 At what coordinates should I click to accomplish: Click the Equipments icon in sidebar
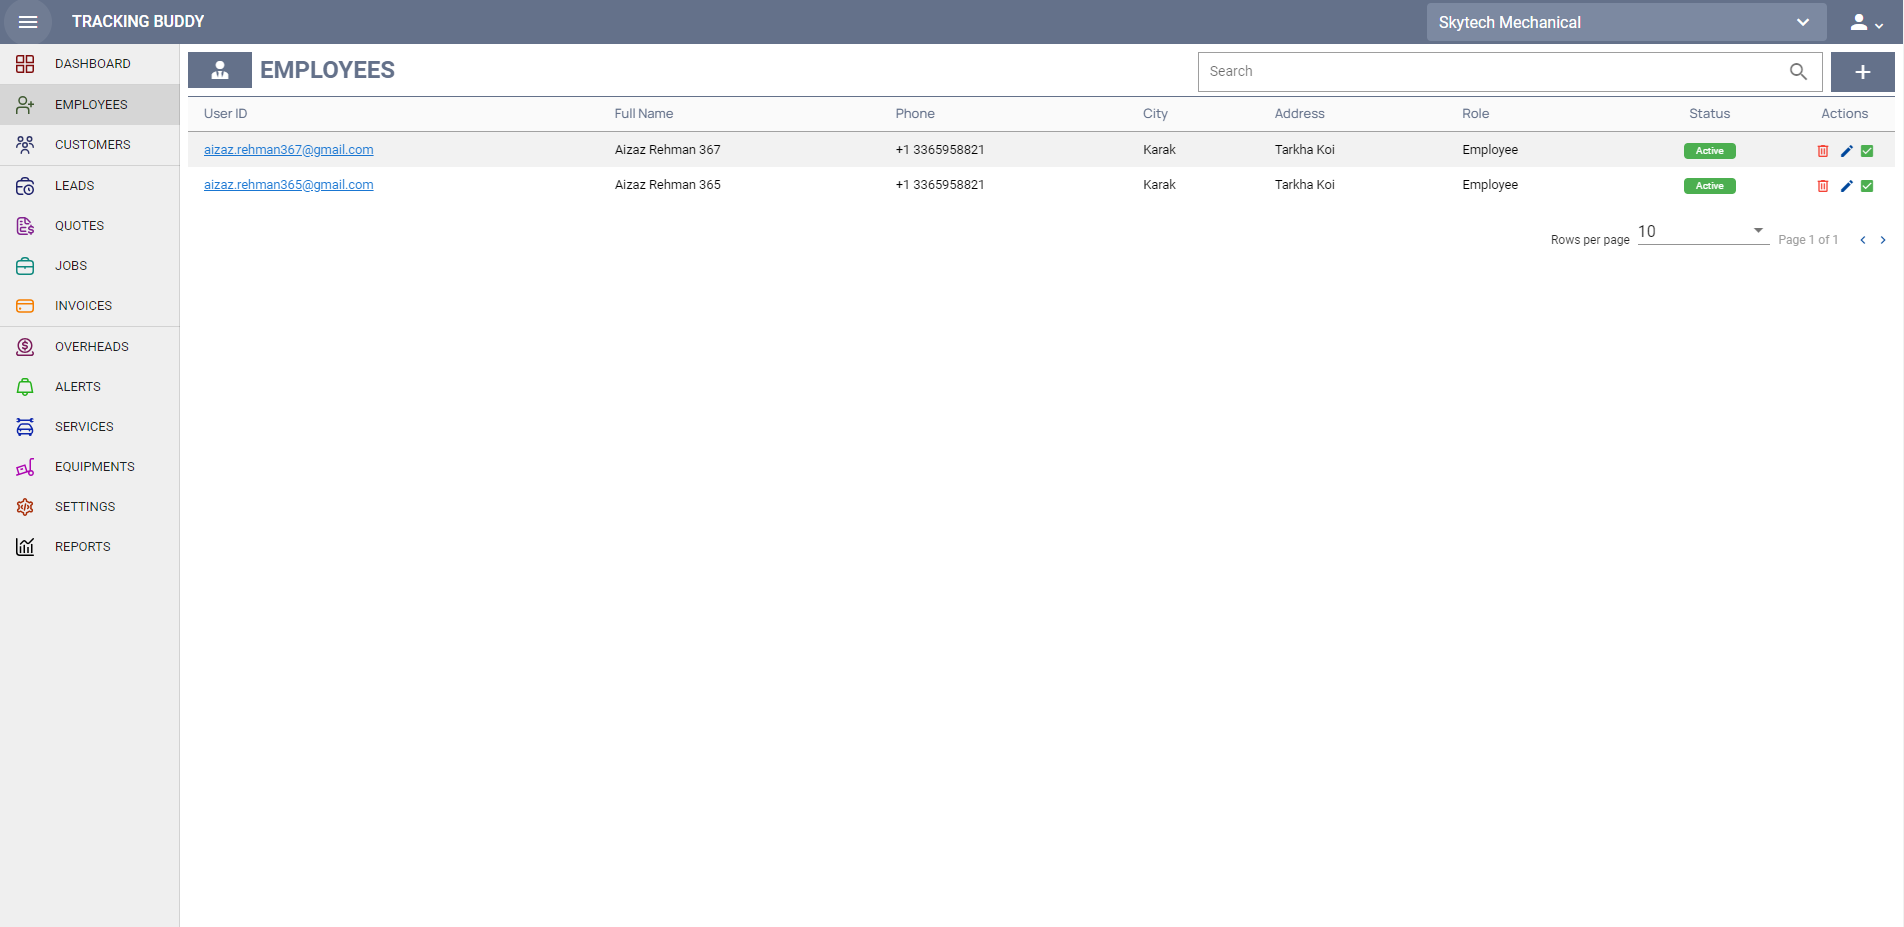(25, 467)
